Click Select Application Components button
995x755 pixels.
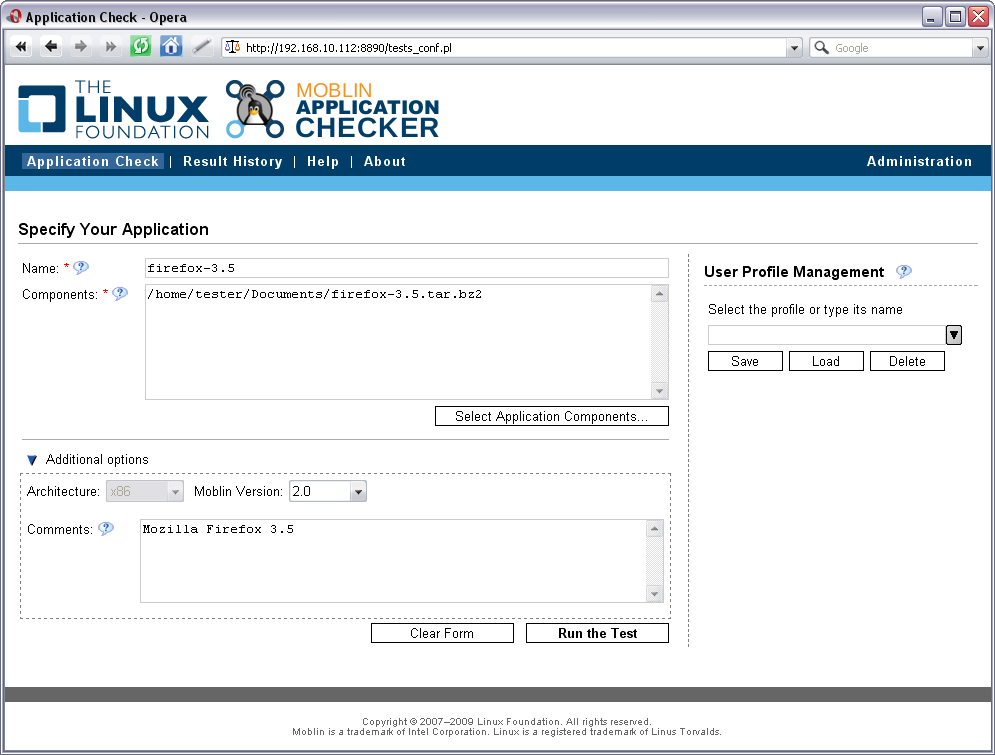pyautogui.click(x=551, y=416)
